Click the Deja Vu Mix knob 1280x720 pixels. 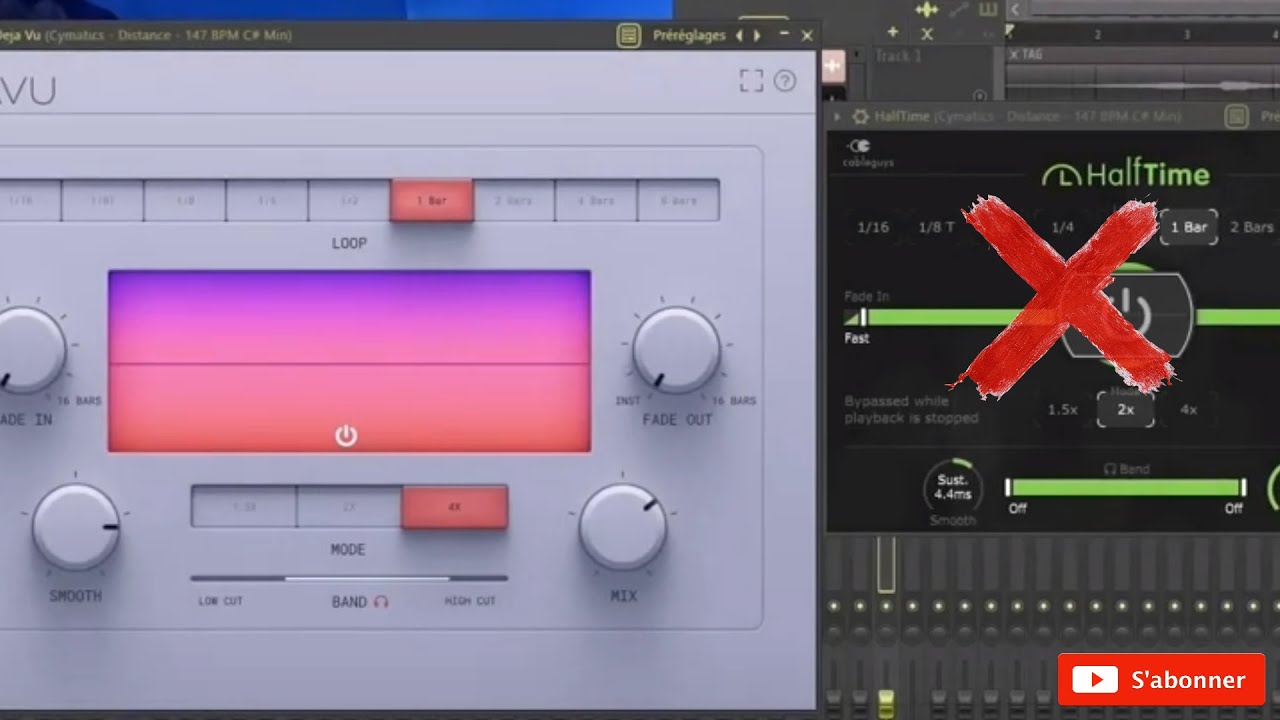(x=623, y=527)
